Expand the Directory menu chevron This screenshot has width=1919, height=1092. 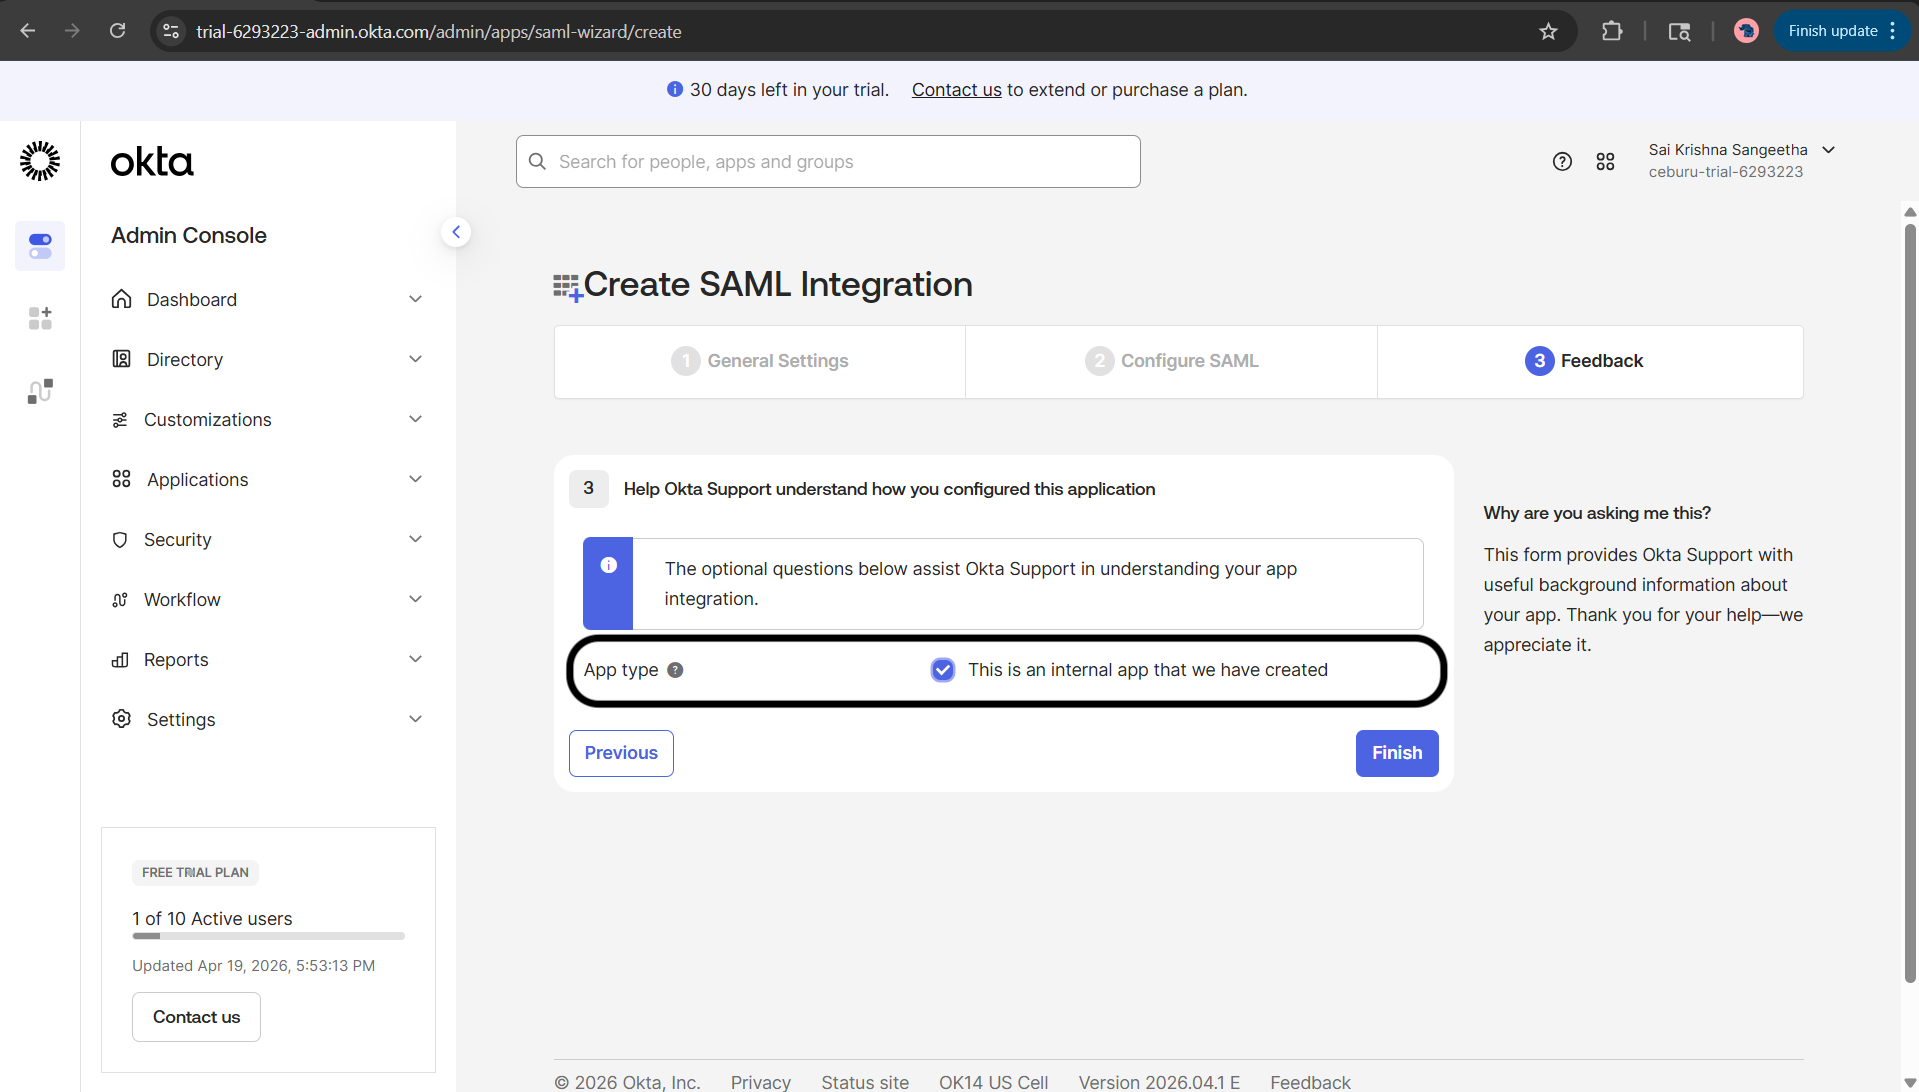tap(416, 359)
